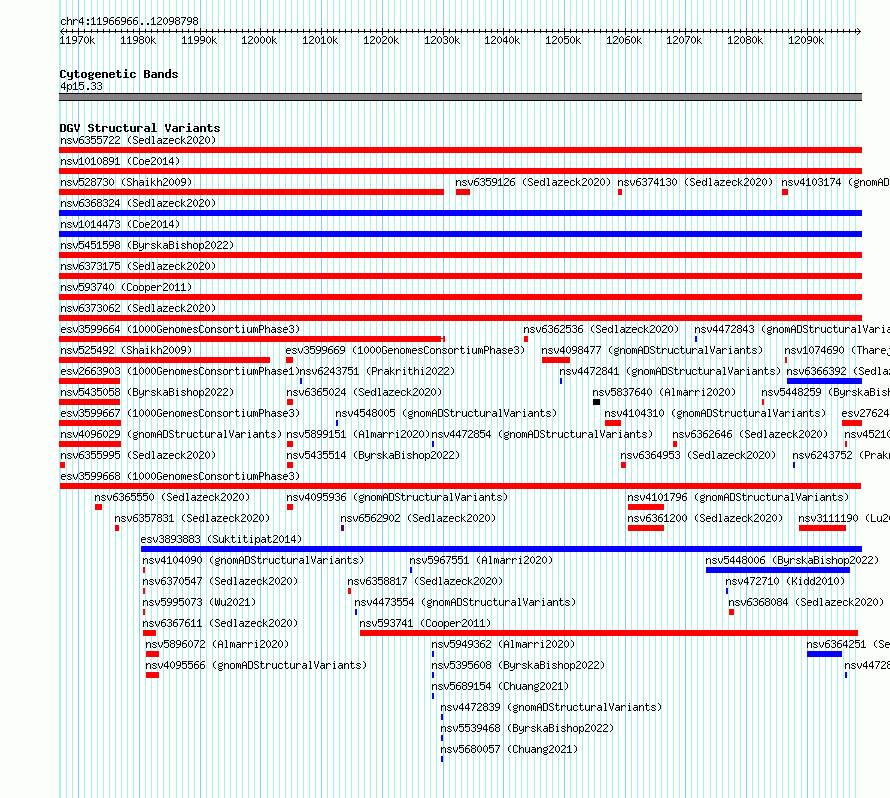Open nsv4104090 (gnomADStructuralVariants) label

point(253,560)
